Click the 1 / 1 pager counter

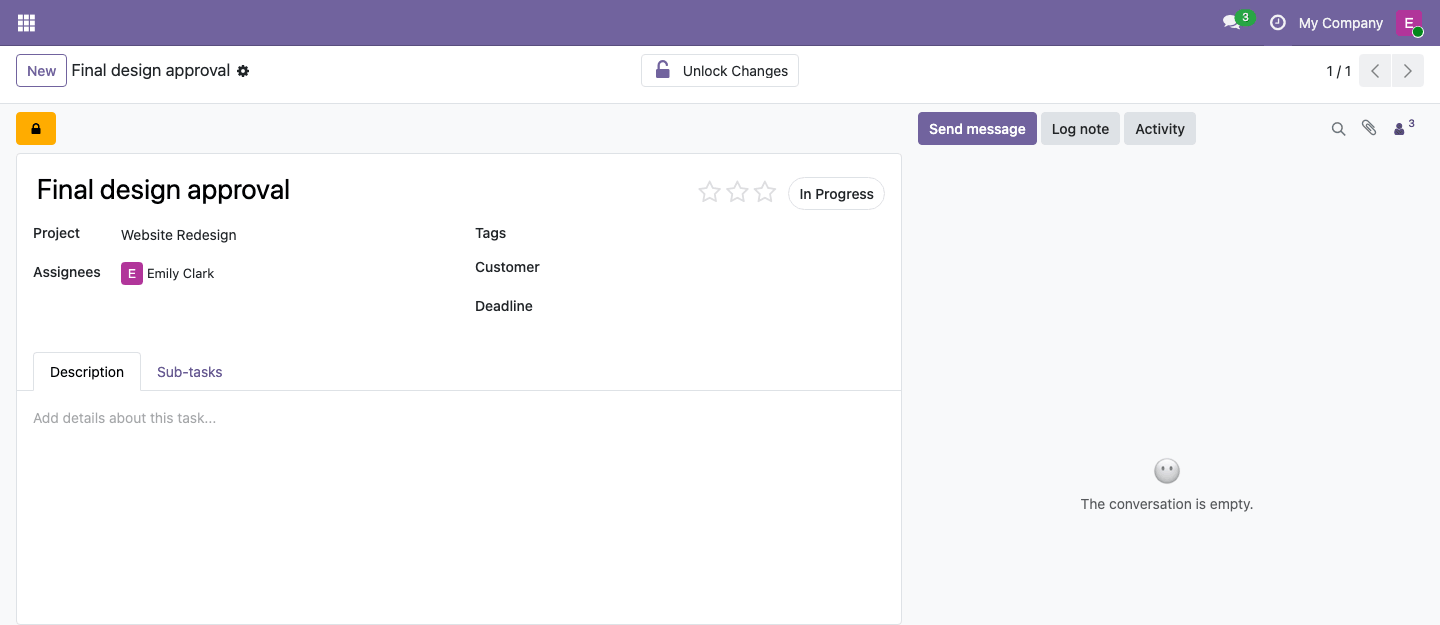[1338, 71]
